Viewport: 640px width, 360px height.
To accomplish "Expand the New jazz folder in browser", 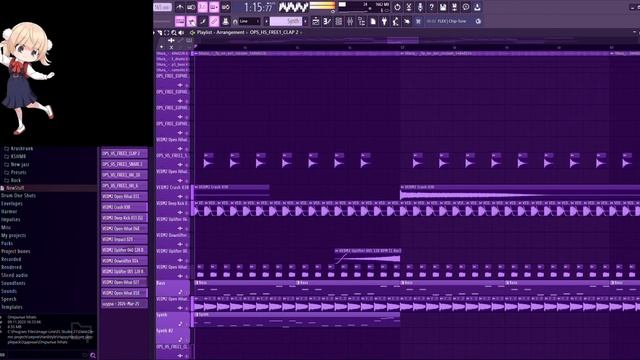I will coord(20,164).
